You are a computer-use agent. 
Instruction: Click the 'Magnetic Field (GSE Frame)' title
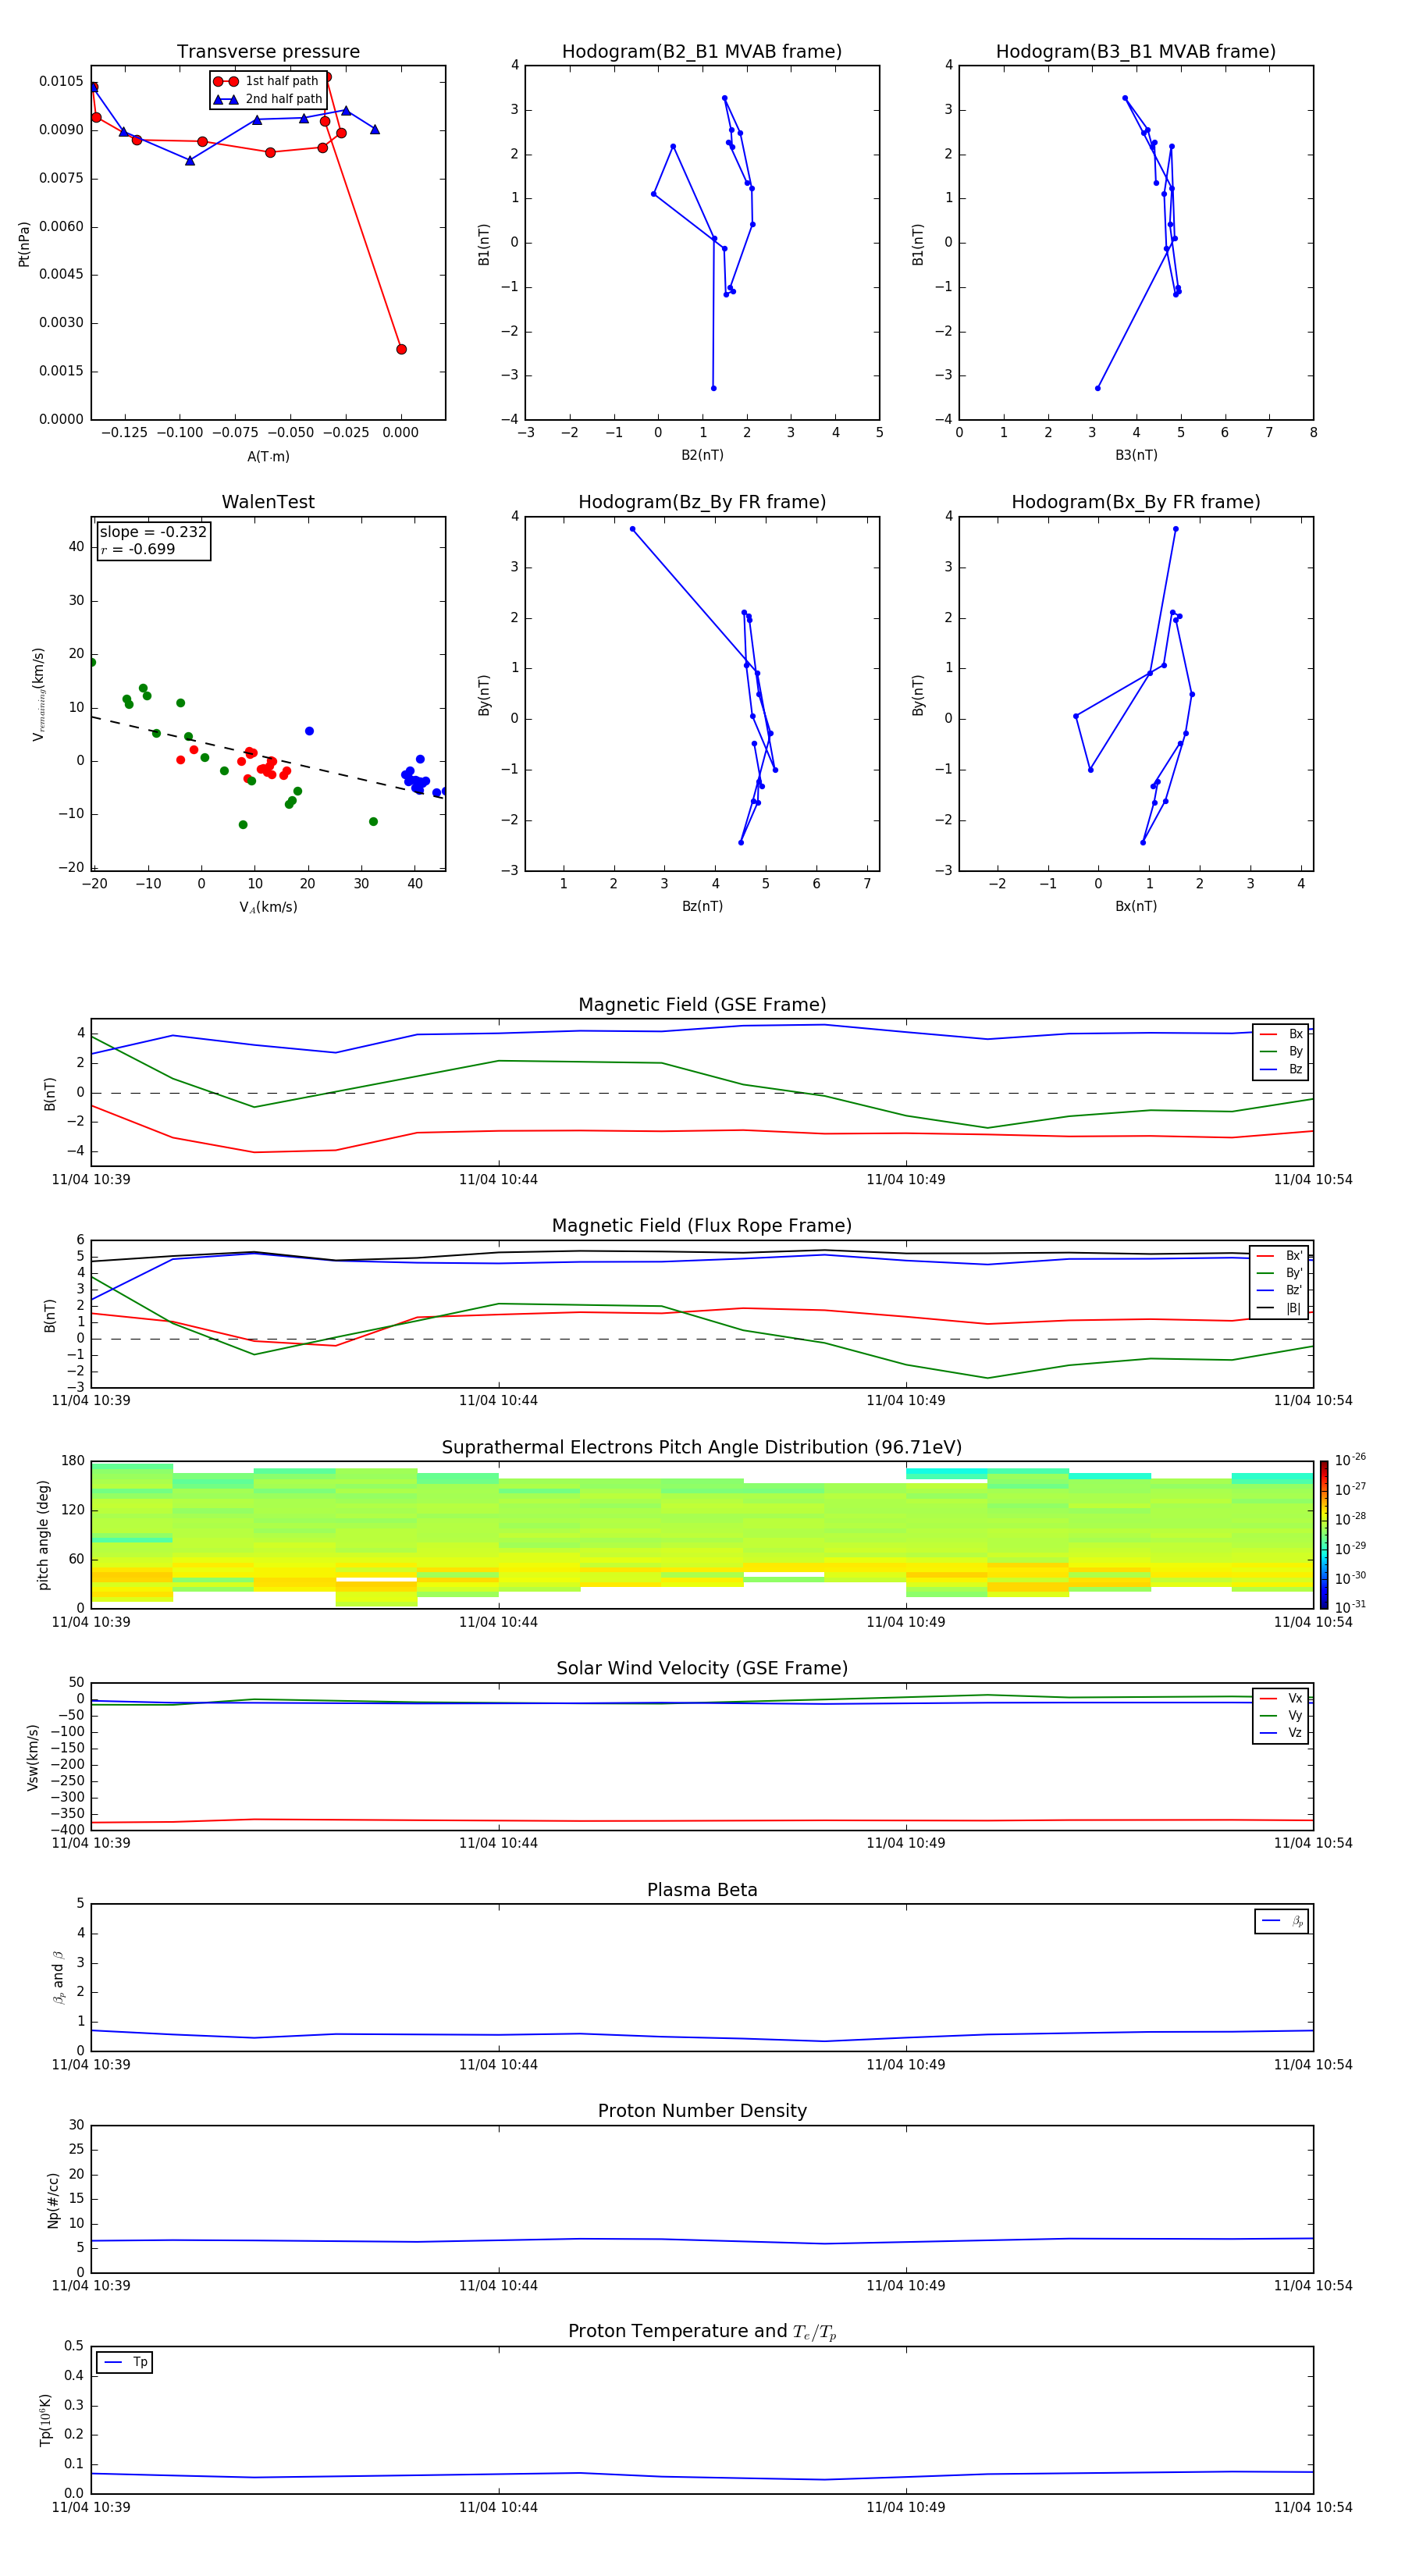coord(702,1005)
